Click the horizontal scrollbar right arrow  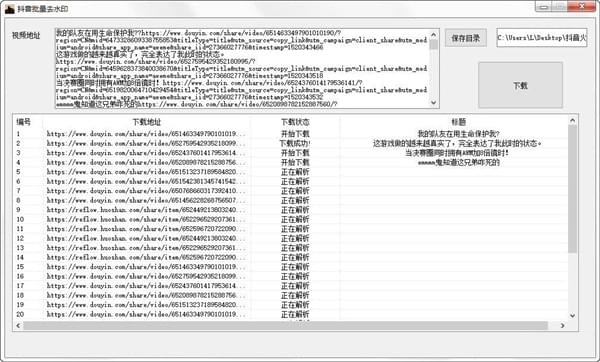click(x=562, y=326)
